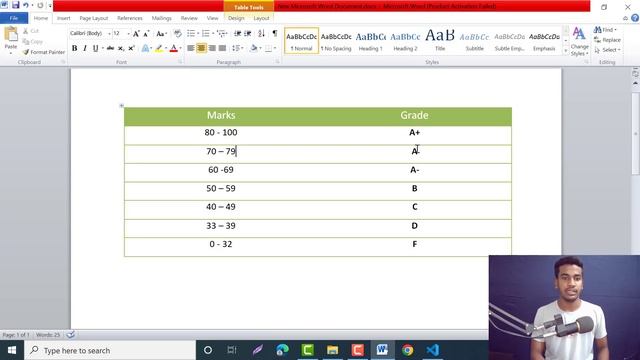Open Chrome from the taskbar
Screen dimensions: 640x360
407,350
